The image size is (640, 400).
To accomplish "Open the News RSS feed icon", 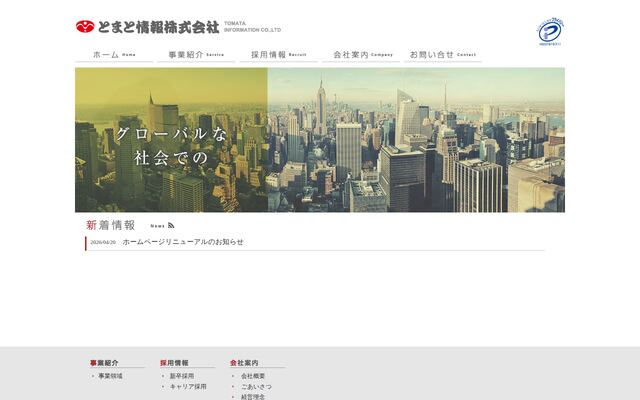I will pyautogui.click(x=171, y=225).
